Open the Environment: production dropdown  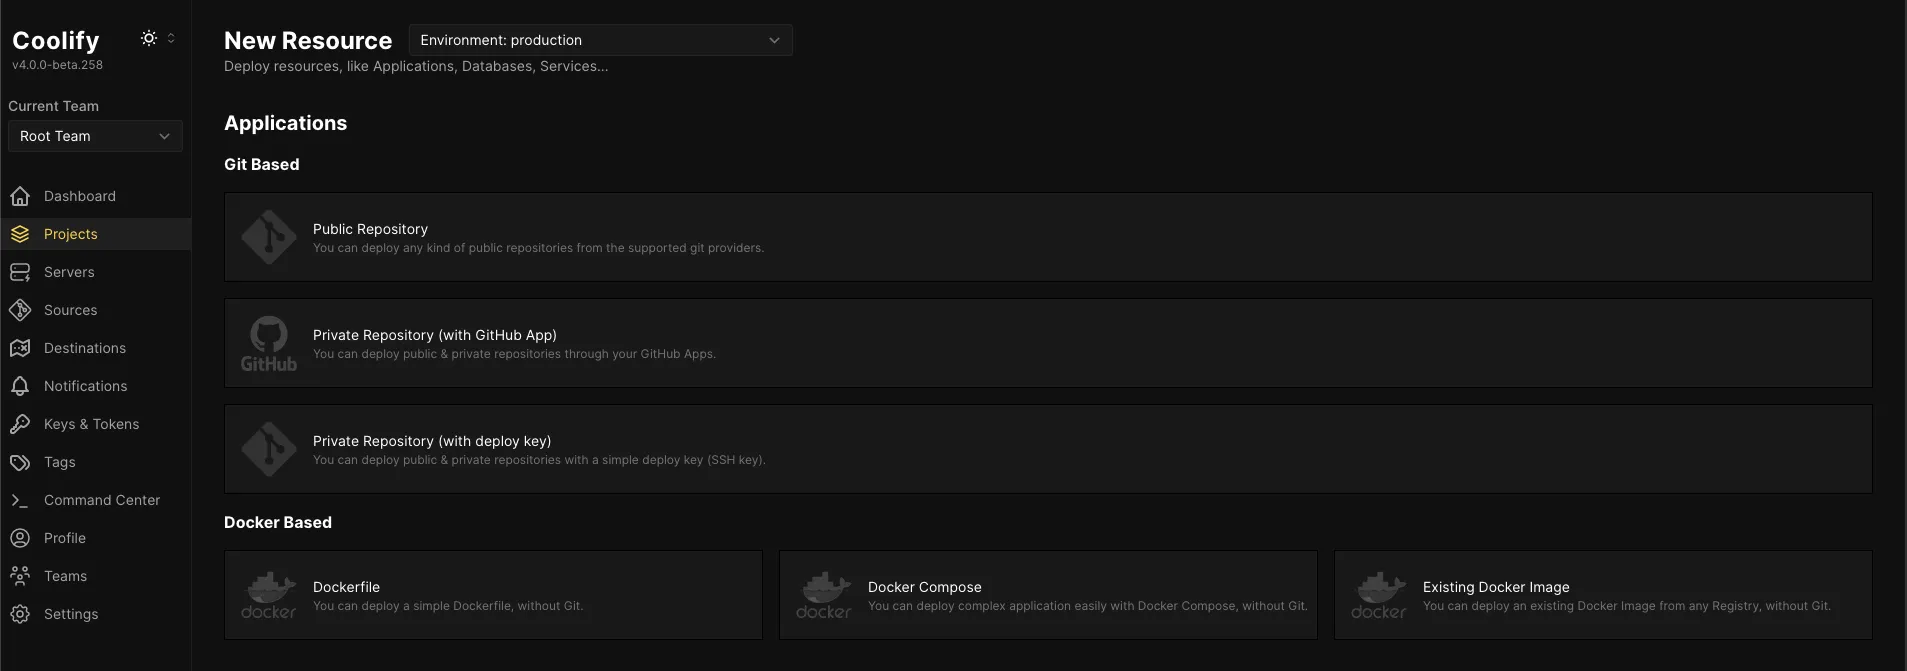pyautogui.click(x=601, y=40)
